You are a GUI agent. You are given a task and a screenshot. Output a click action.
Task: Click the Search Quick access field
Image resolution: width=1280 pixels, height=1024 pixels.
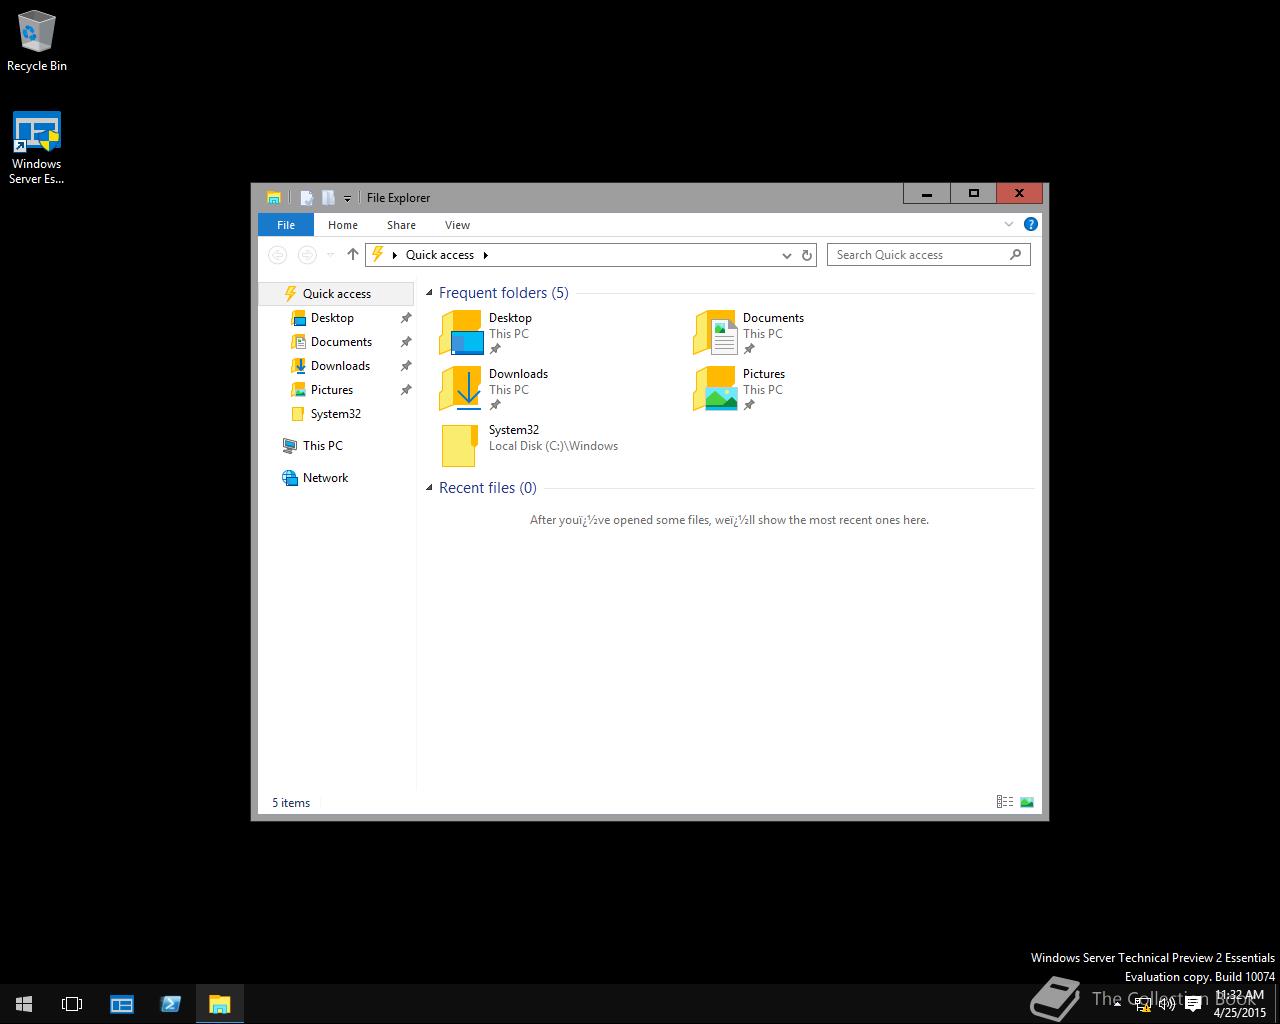tap(928, 255)
